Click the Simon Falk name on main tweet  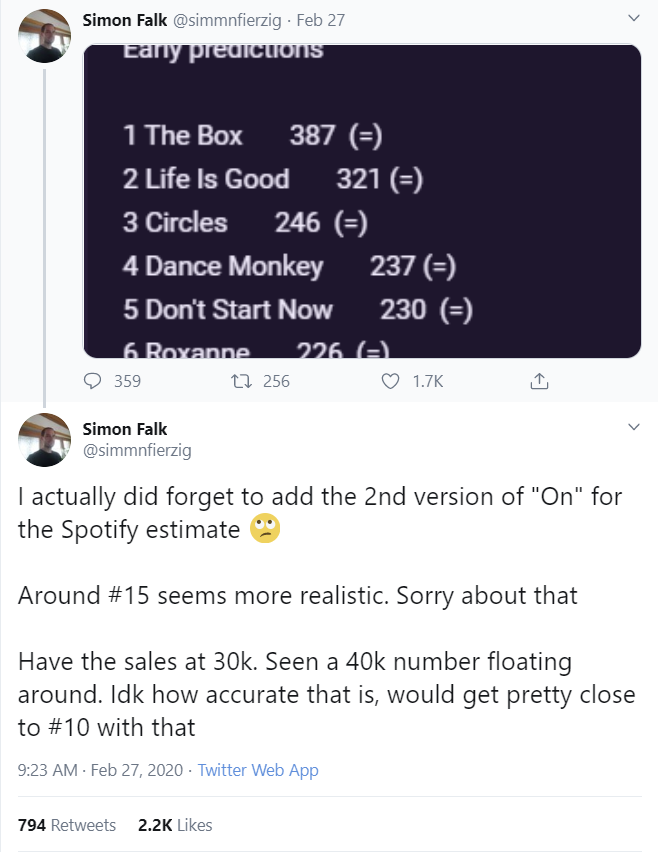pos(124,429)
